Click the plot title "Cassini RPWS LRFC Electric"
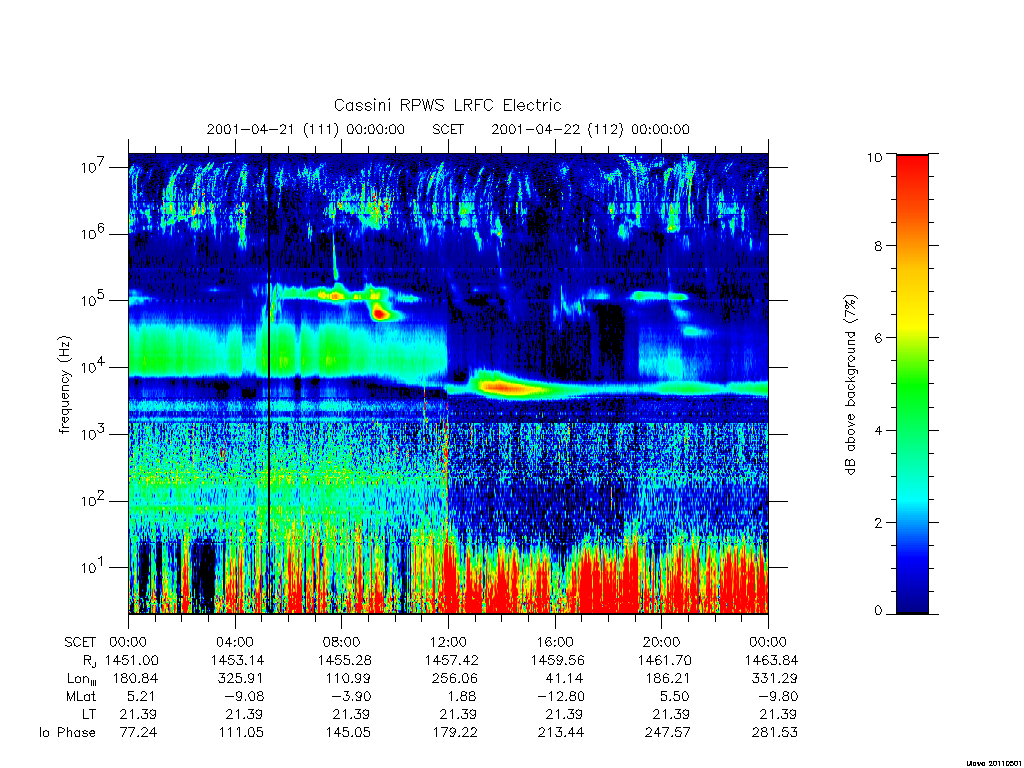This screenshot has height=768, width=1024. (x=447, y=106)
